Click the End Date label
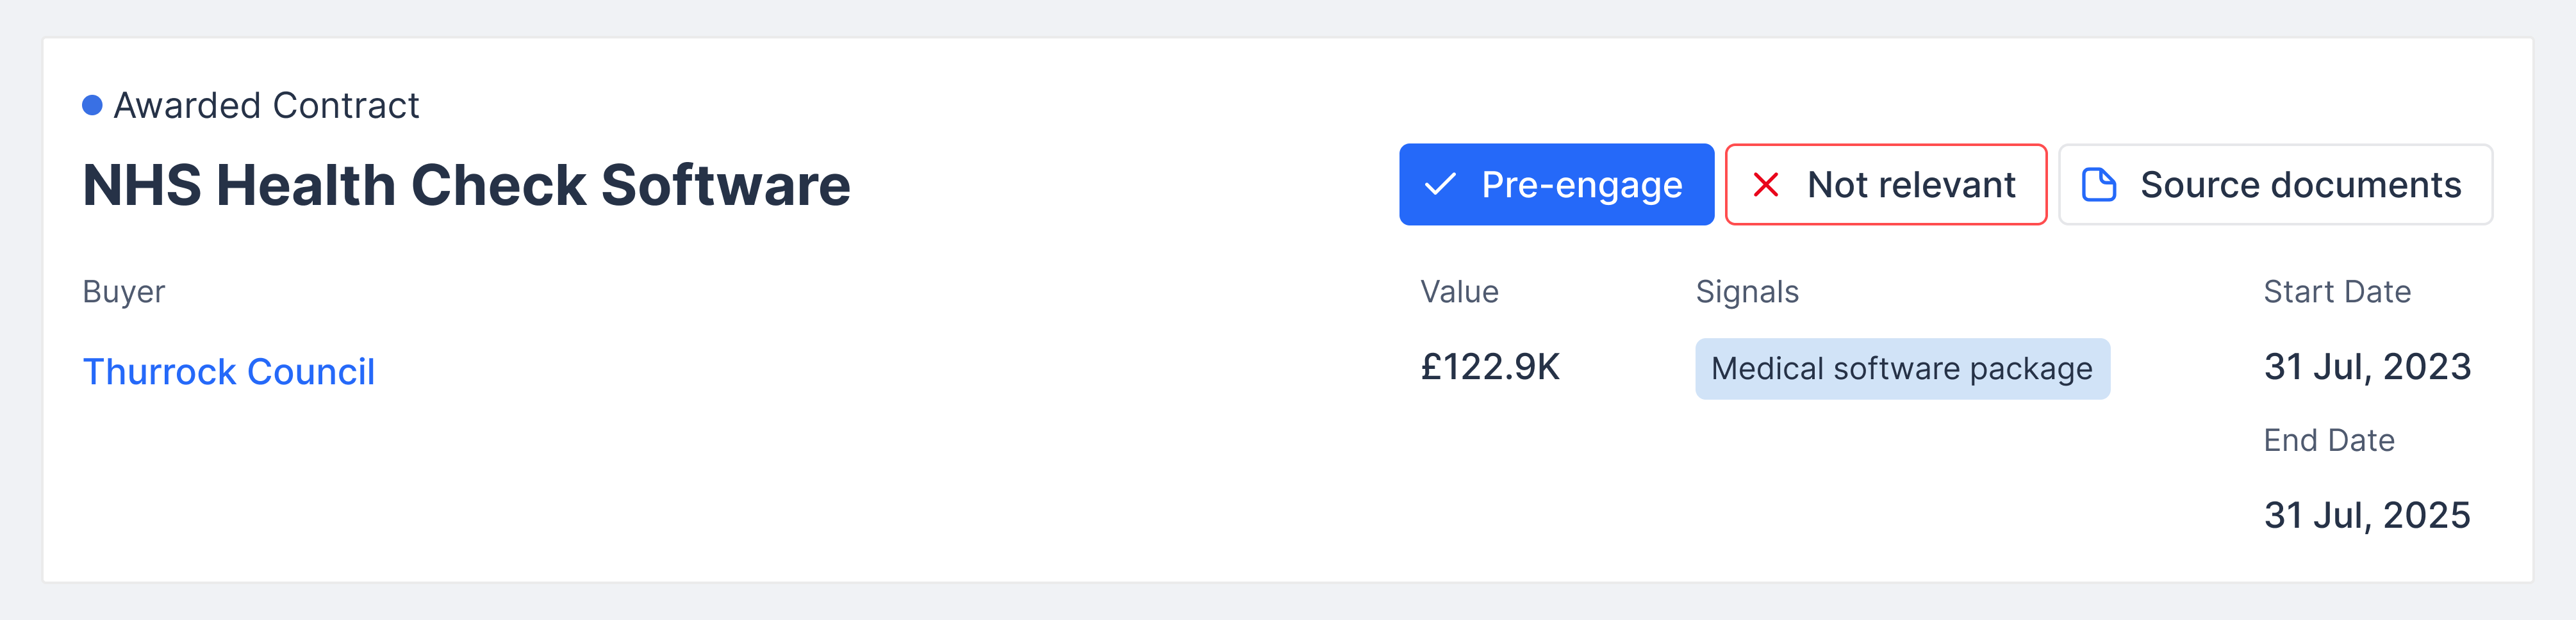The width and height of the screenshot is (2576, 620). (x=2329, y=440)
